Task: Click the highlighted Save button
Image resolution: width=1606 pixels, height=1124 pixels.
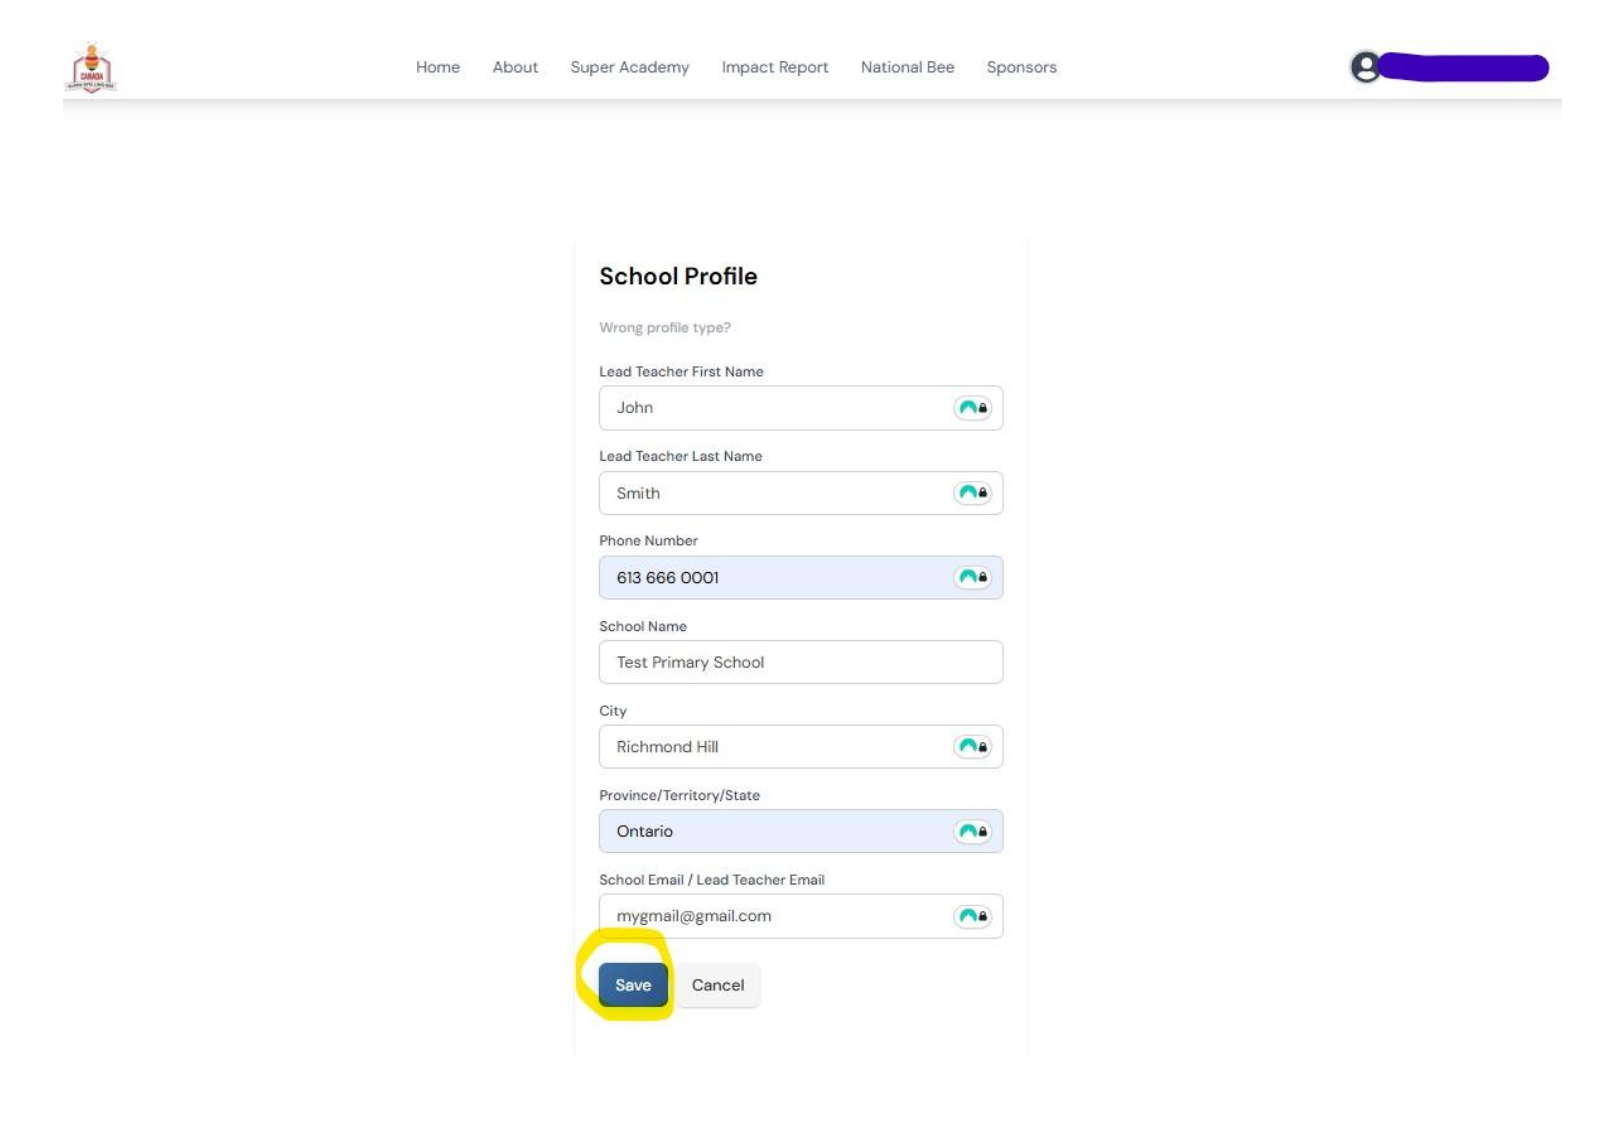Action: pyautogui.click(x=631, y=984)
